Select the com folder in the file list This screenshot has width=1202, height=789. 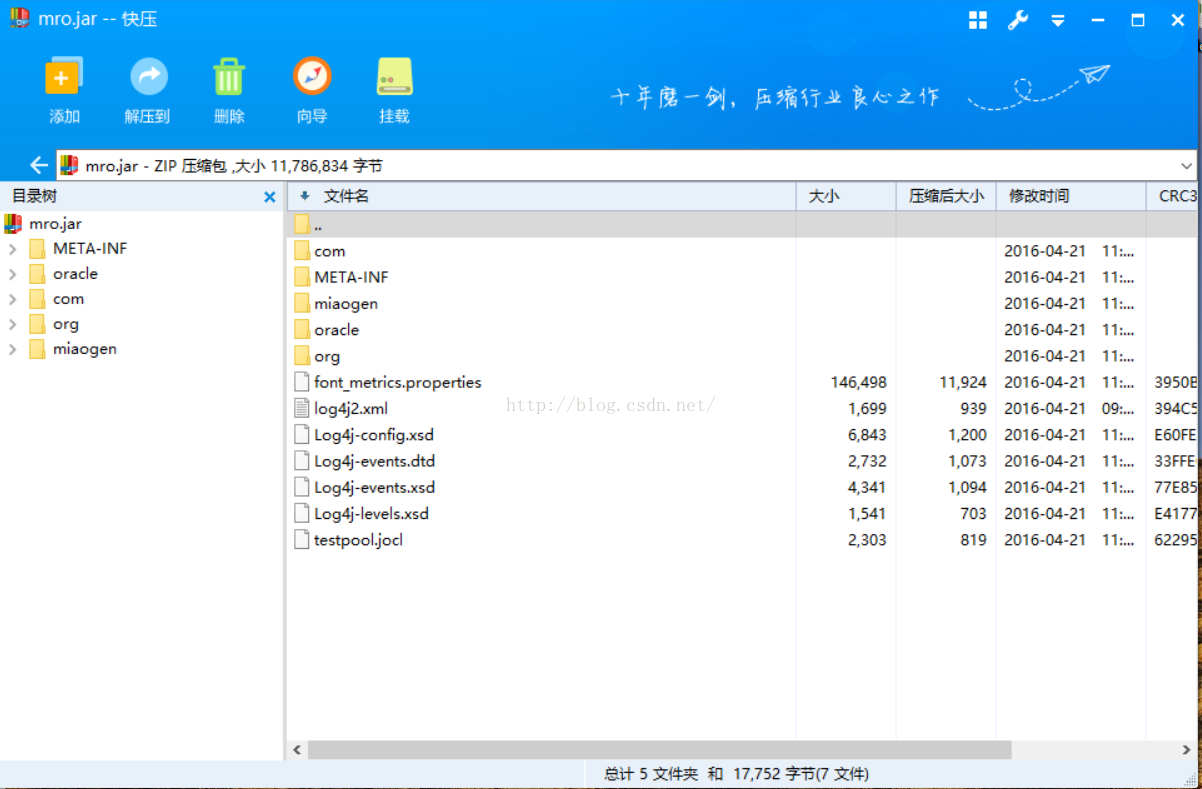pyautogui.click(x=742, y=251)
